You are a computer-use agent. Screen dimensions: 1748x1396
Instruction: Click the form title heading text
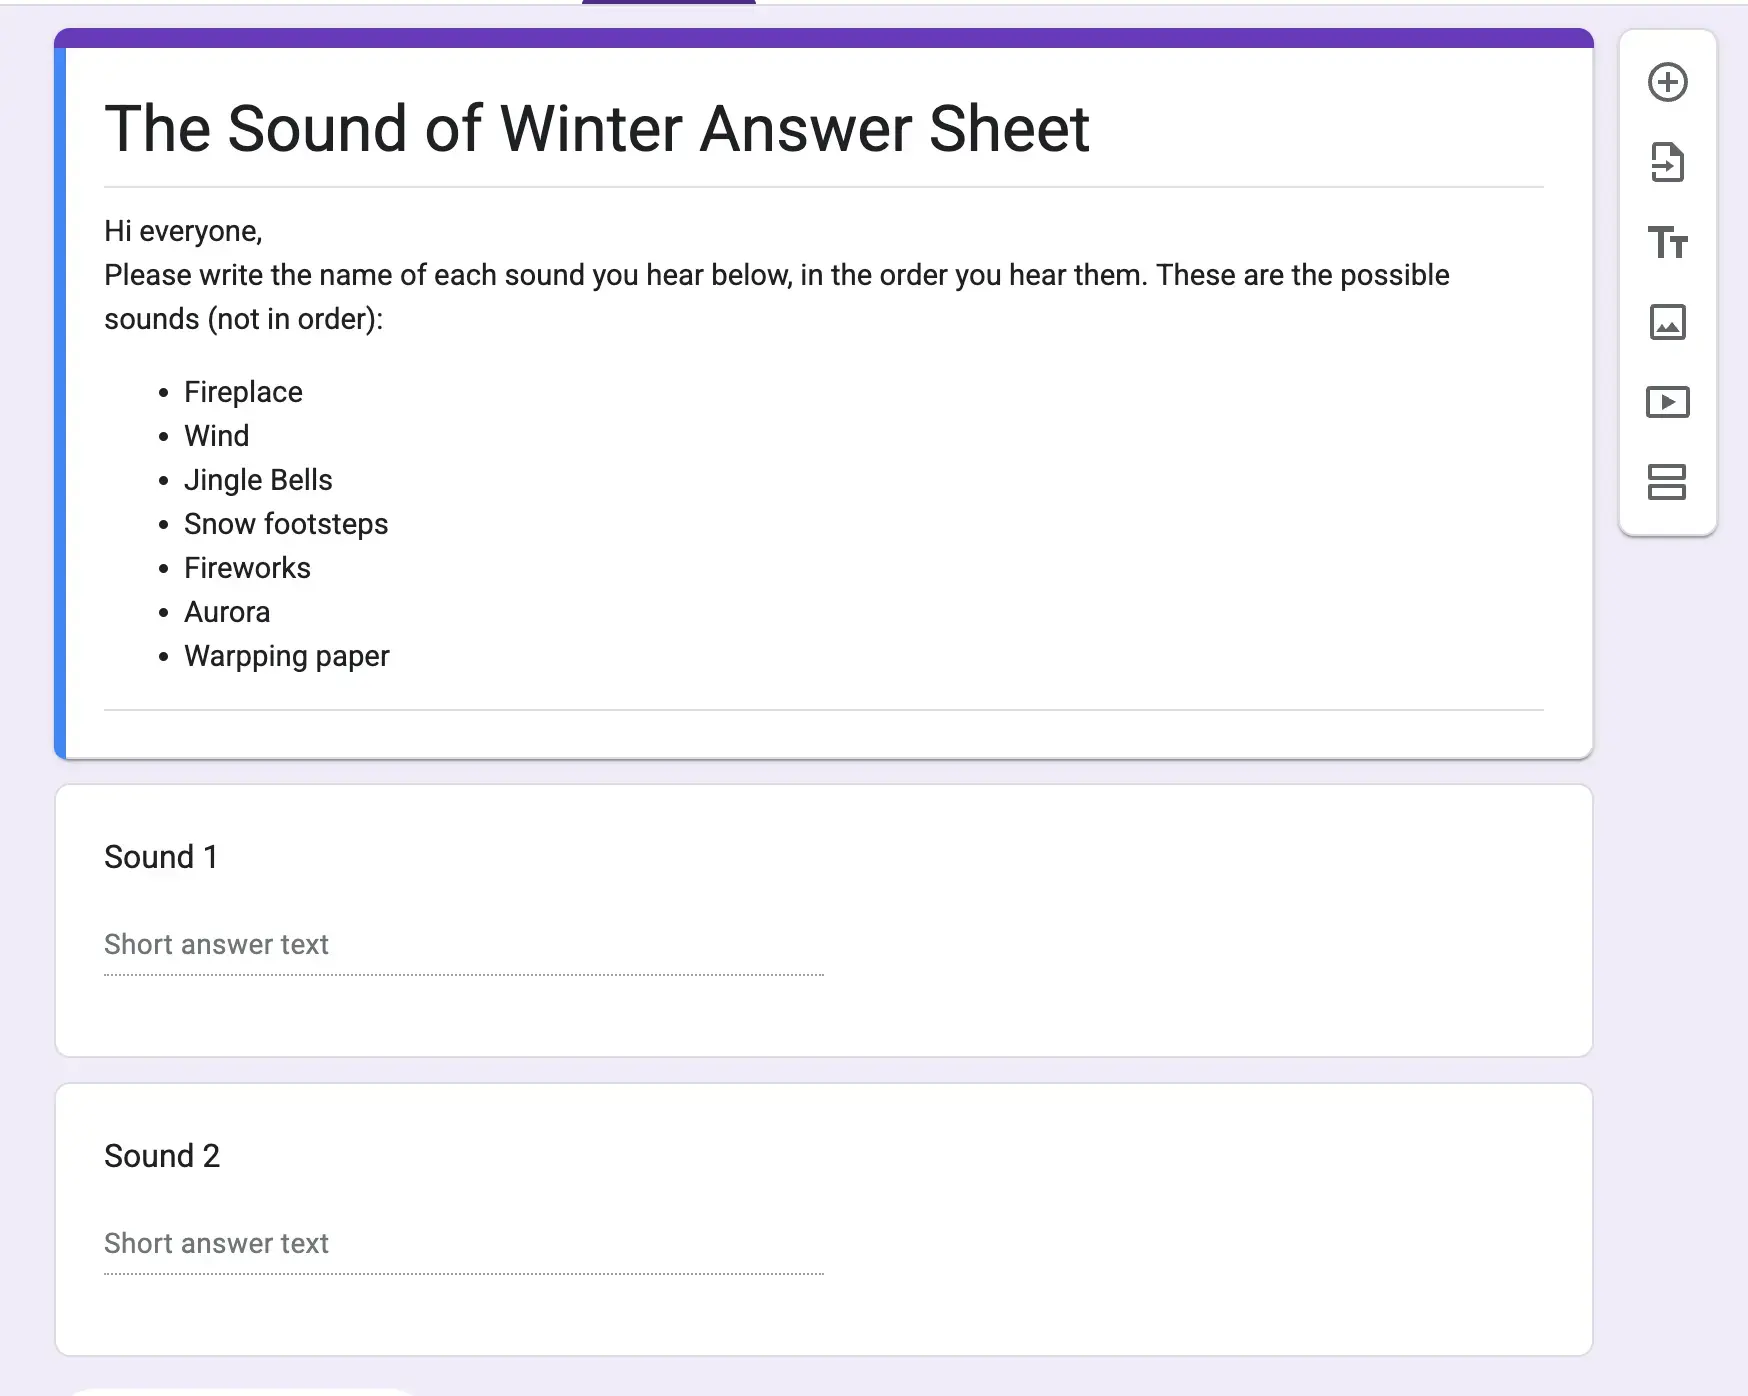pos(596,129)
